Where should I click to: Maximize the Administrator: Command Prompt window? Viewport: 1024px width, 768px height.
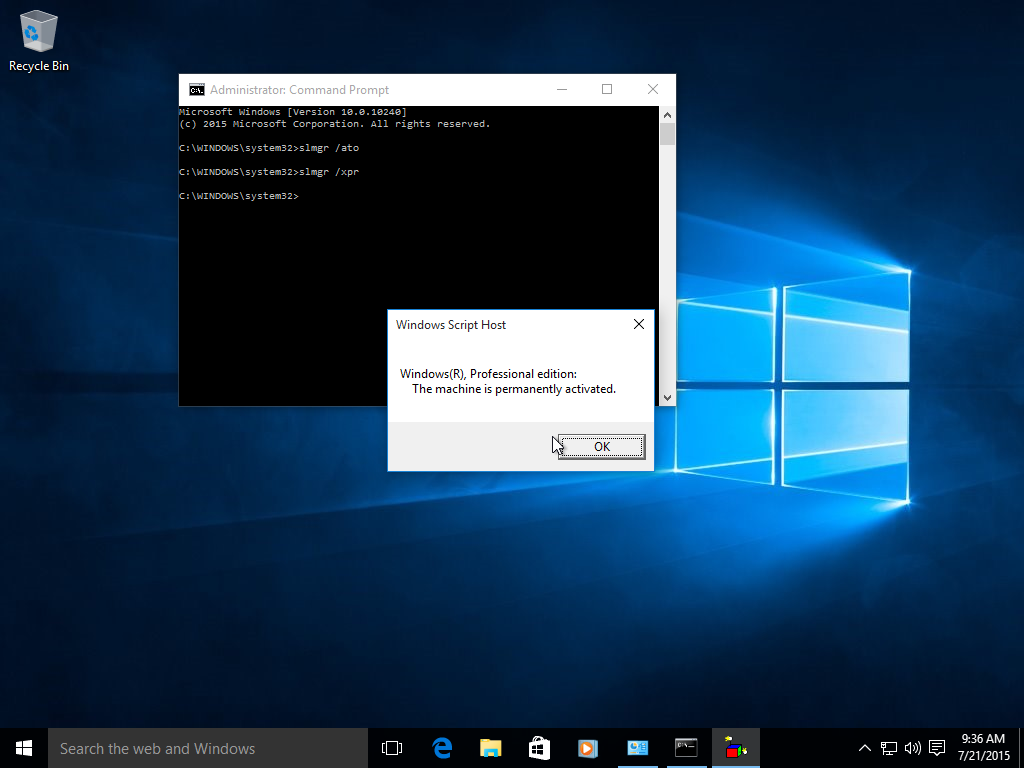pos(607,89)
